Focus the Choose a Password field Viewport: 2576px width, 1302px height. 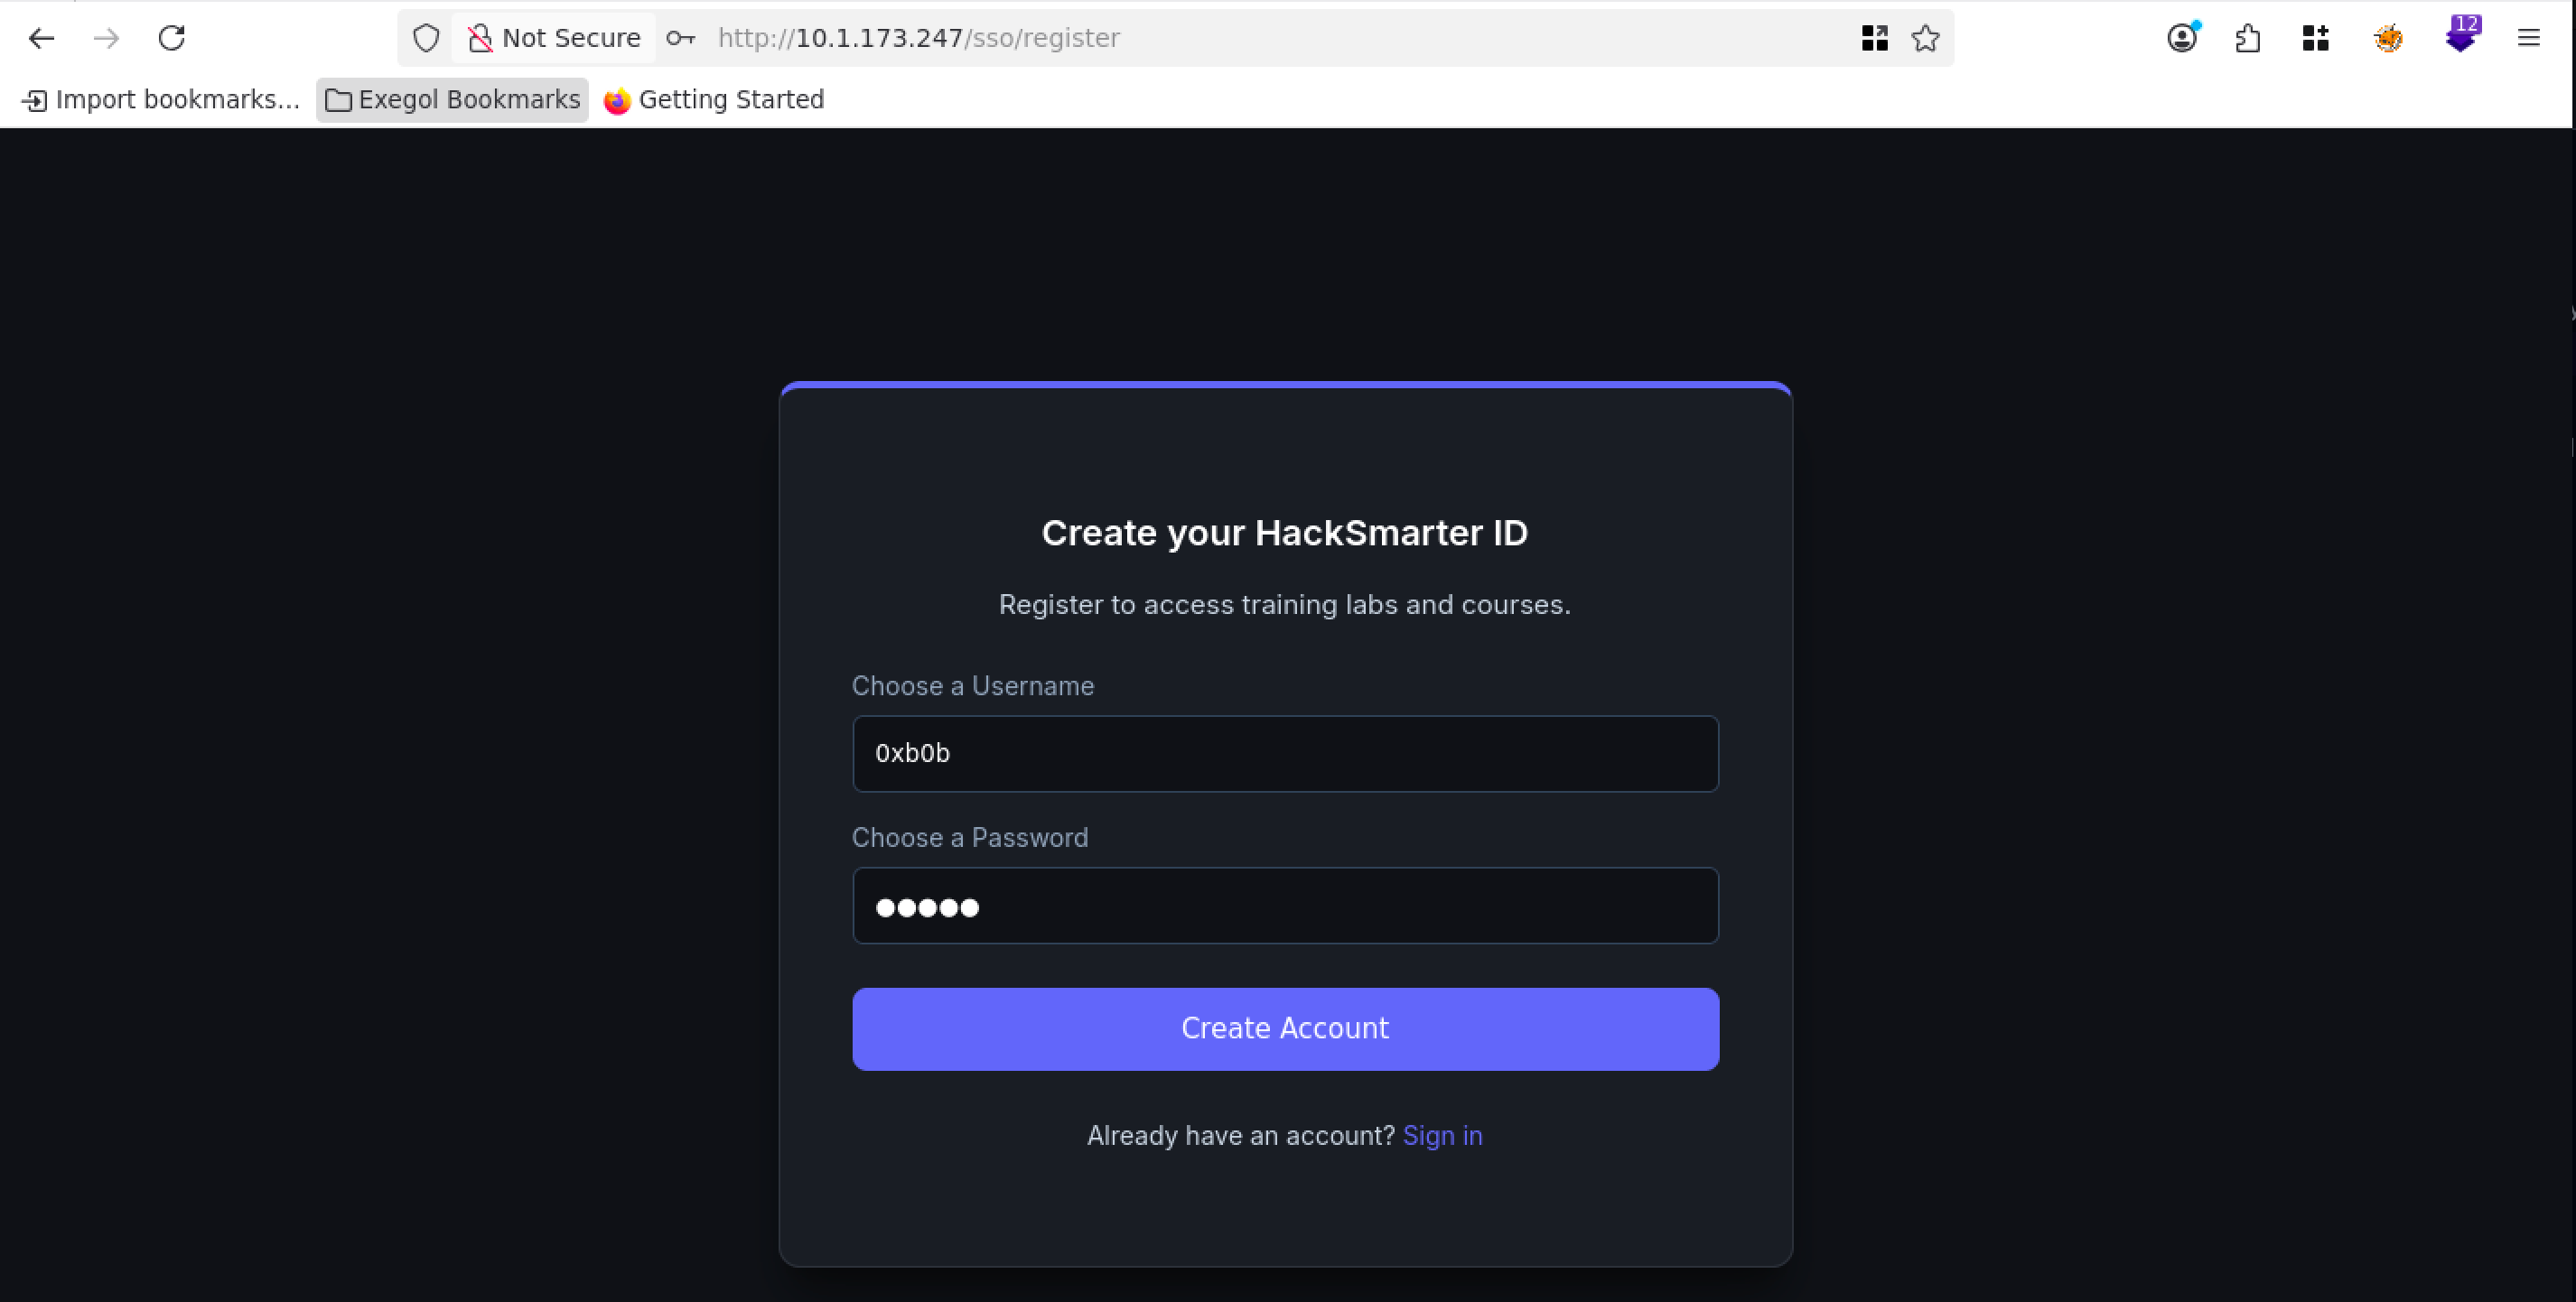click(x=1285, y=906)
